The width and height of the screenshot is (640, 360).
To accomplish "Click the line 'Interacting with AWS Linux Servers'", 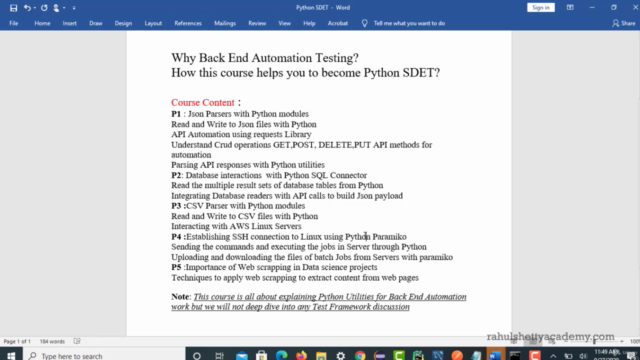I will click(236, 226).
